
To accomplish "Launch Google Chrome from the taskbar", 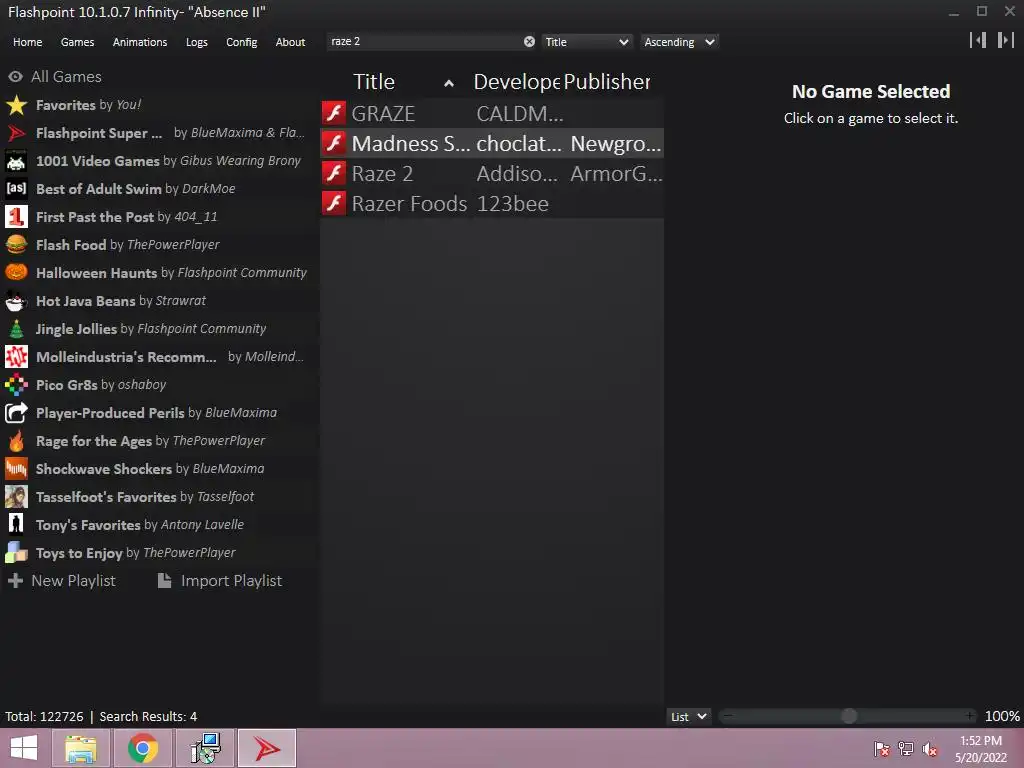I will (143, 748).
